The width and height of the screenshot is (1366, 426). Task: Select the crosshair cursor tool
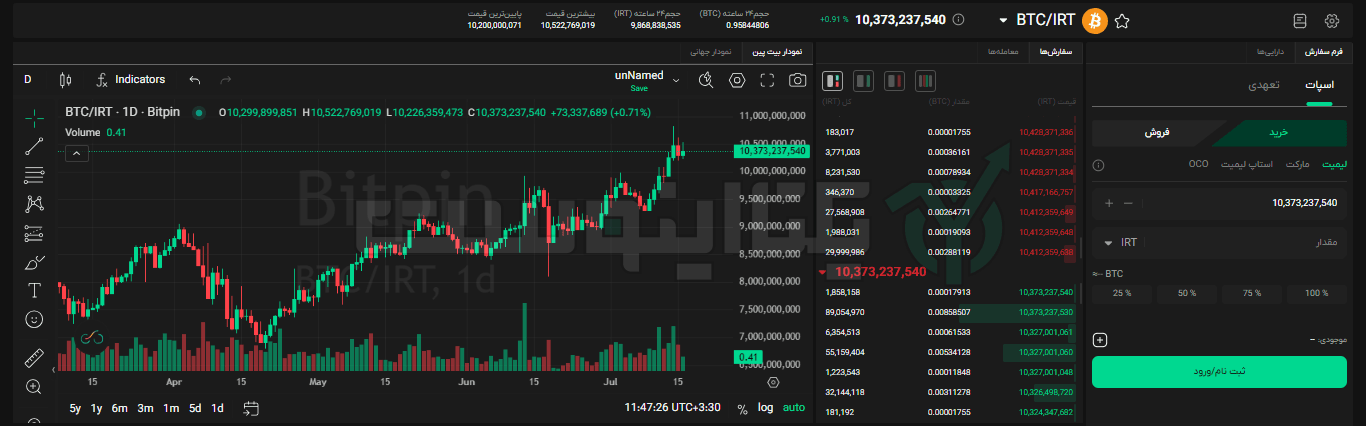point(34,117)
